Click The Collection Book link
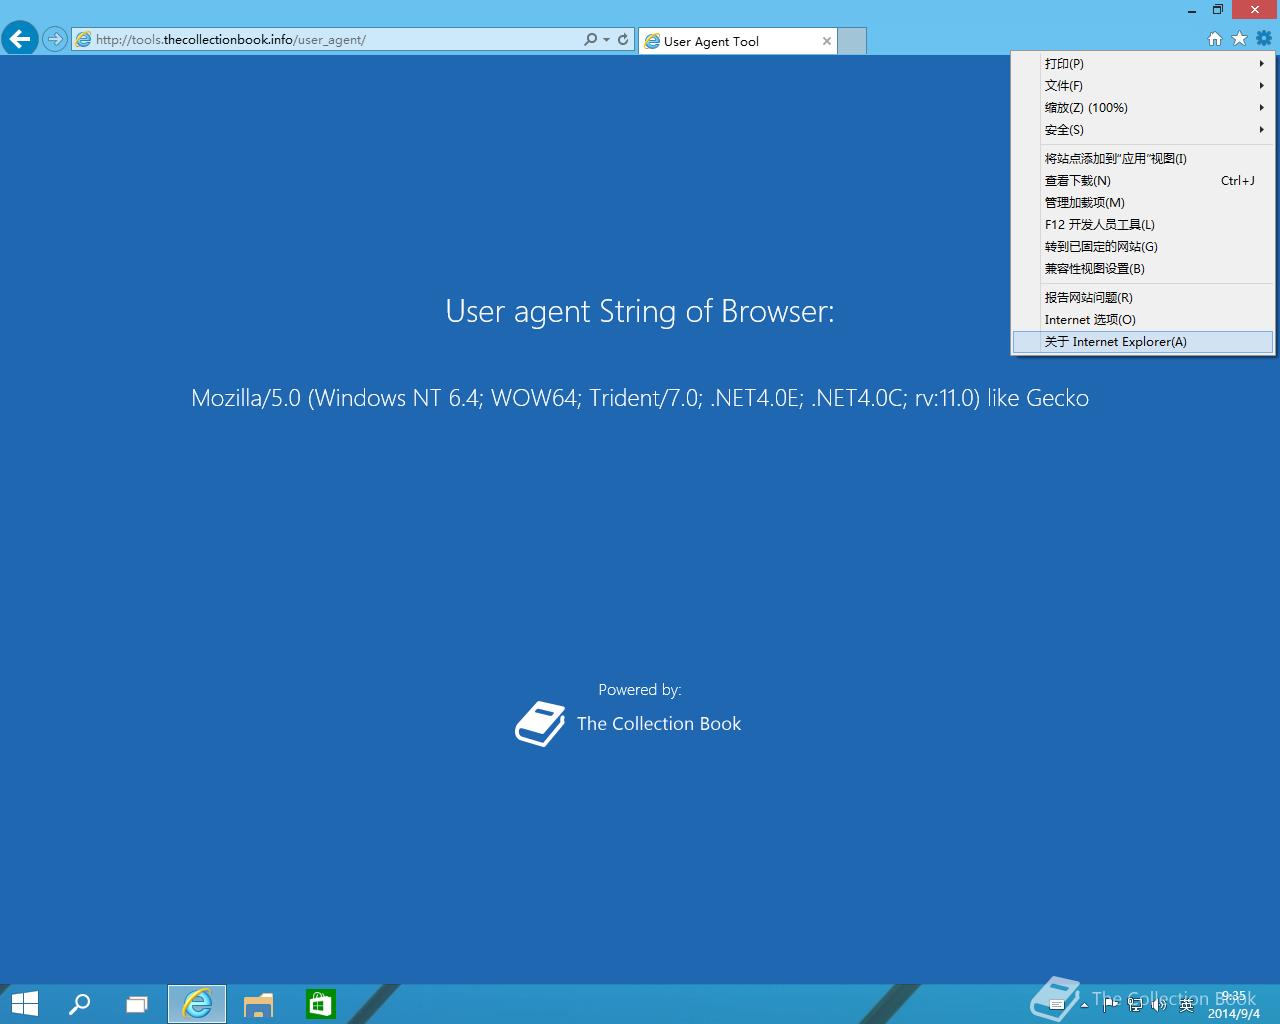 pos(658,723)
